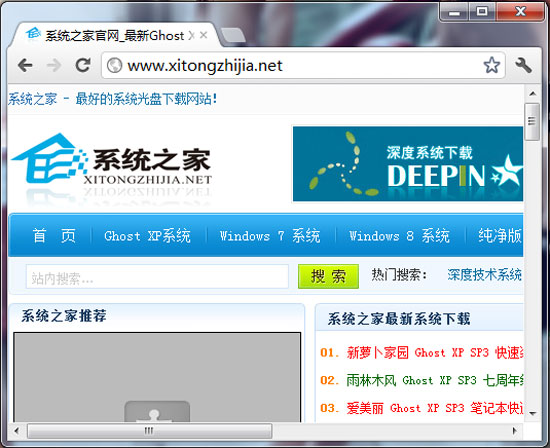This screenshot has width=550, height=448.
Task: Click the vertical scrollbar up arrow
Action: [533, 94]
